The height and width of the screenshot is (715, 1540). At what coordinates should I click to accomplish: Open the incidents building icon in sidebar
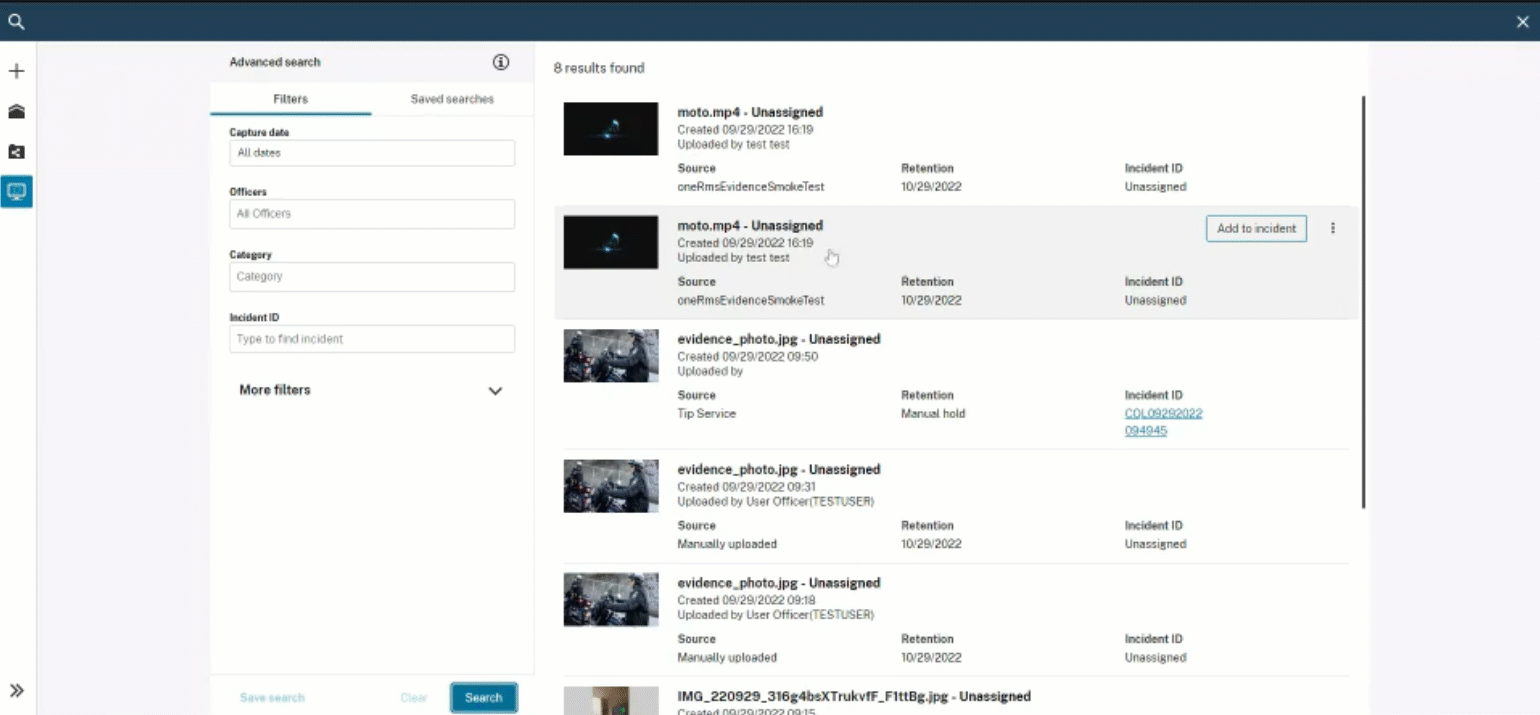pos(16,112)
